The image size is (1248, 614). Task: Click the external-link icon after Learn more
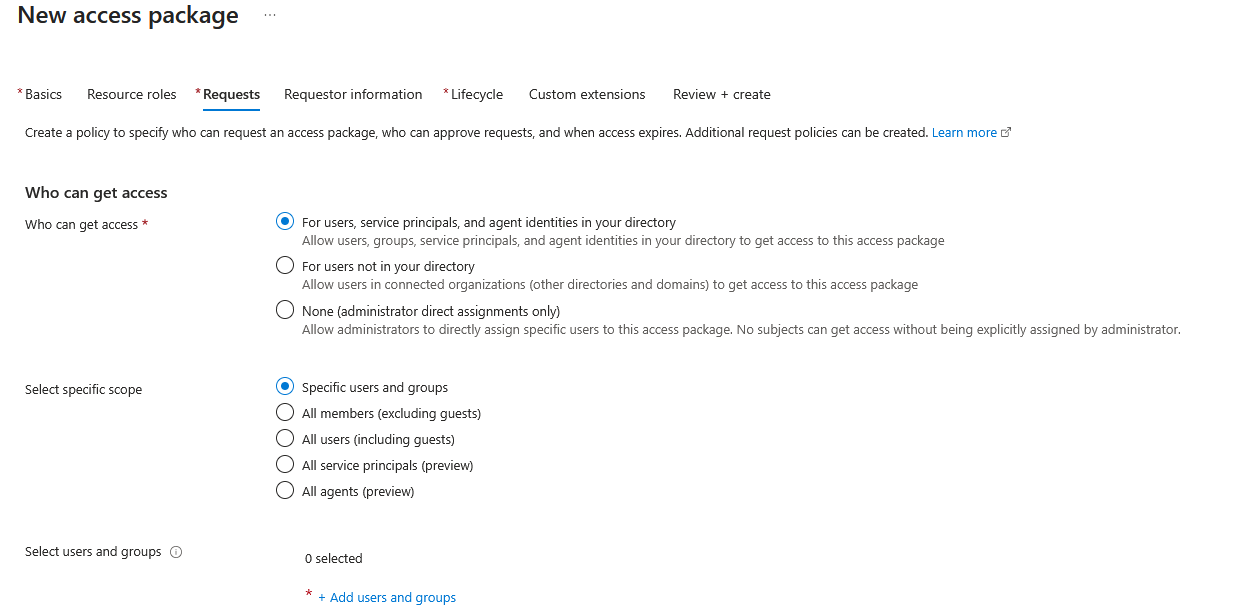tap(1006, 131)
